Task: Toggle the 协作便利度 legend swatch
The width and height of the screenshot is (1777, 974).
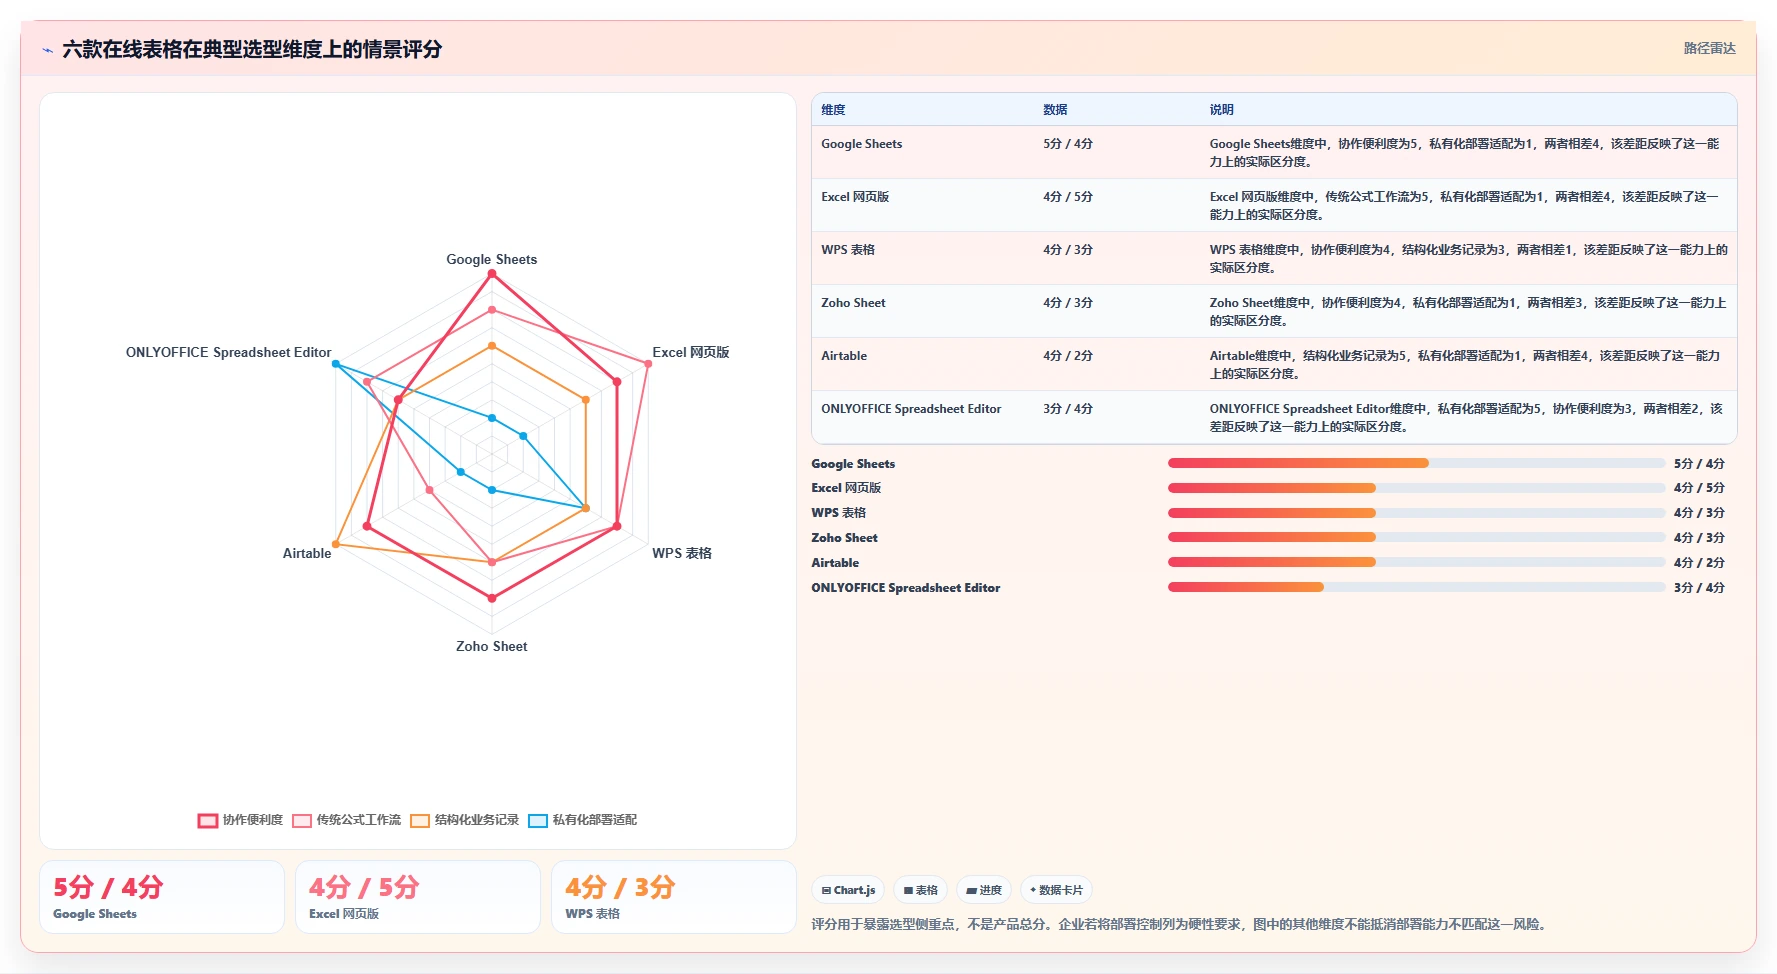Action: [208, 821]
